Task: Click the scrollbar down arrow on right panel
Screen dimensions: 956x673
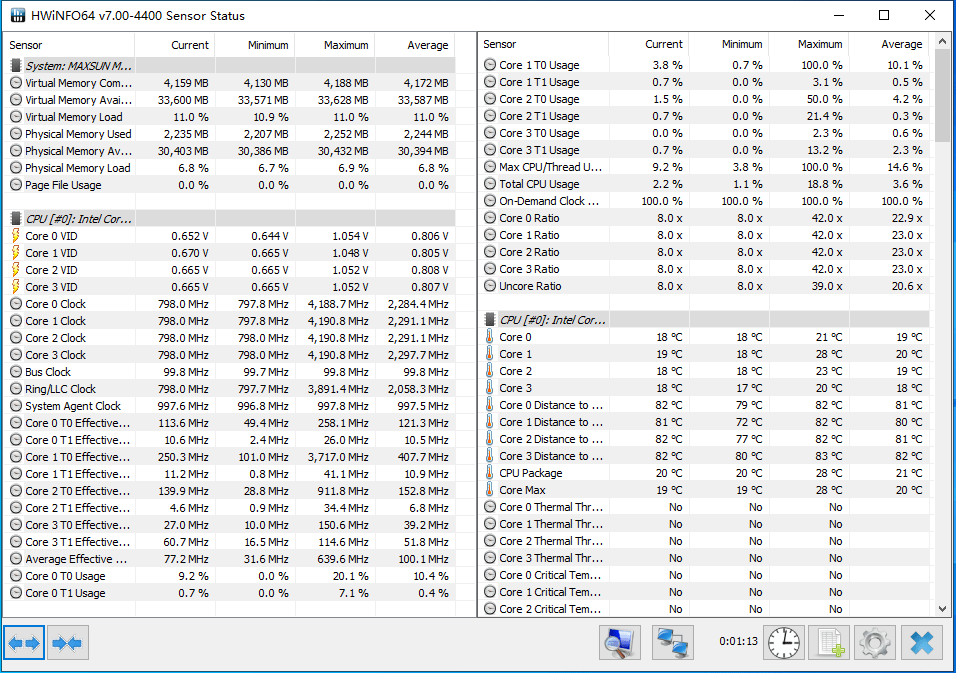Action: point(943,608)
